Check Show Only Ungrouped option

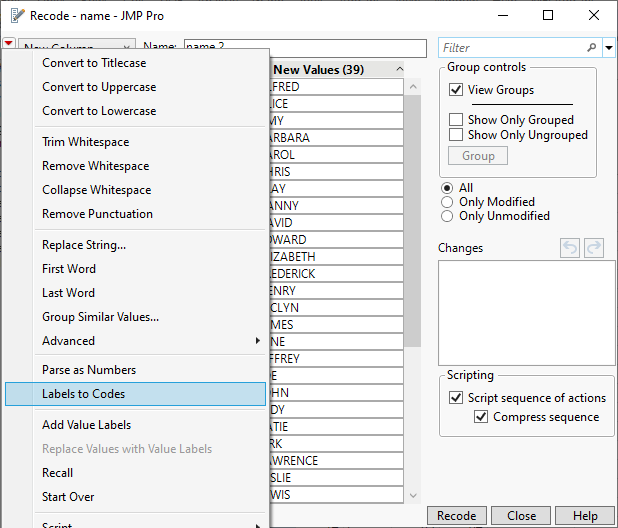coord(456,135)
